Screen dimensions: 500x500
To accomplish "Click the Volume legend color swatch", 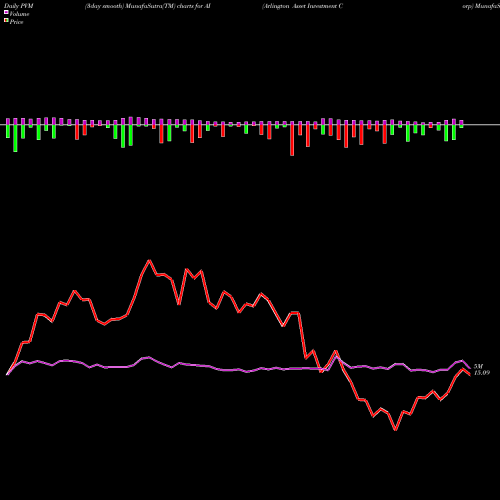I will (x=6, y=12).
